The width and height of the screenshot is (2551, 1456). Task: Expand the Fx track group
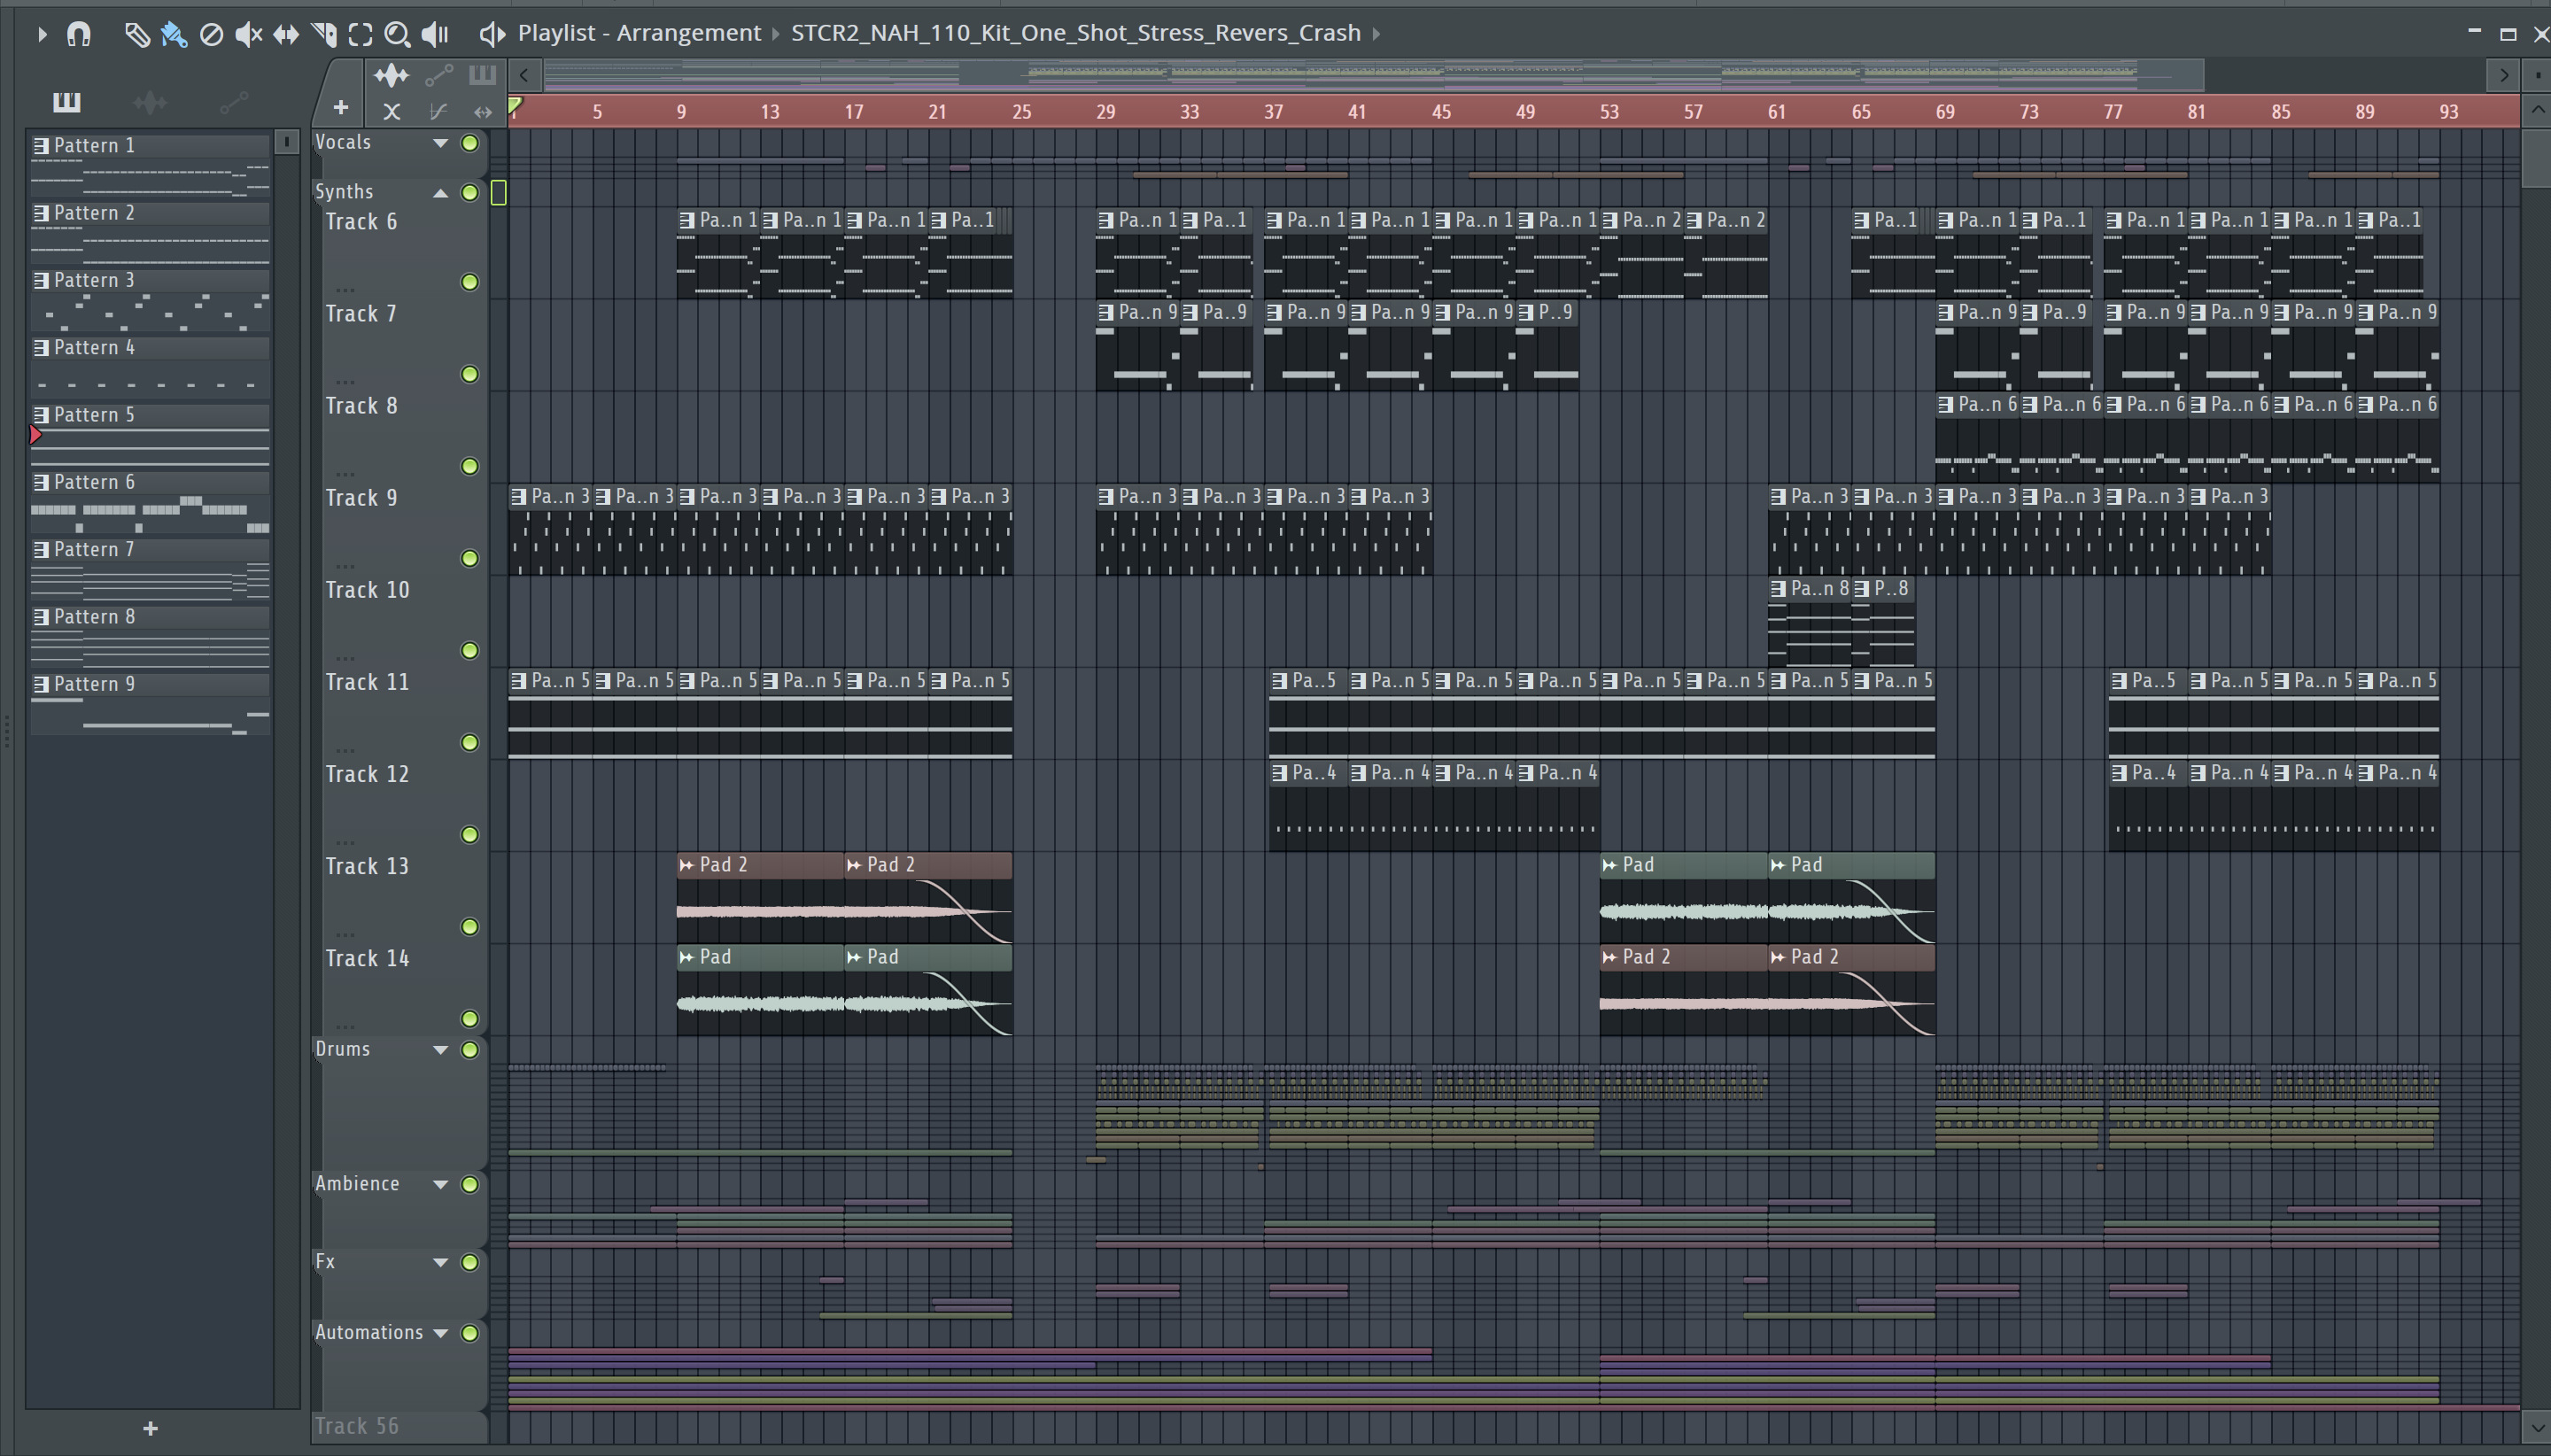coord(440,1262)
